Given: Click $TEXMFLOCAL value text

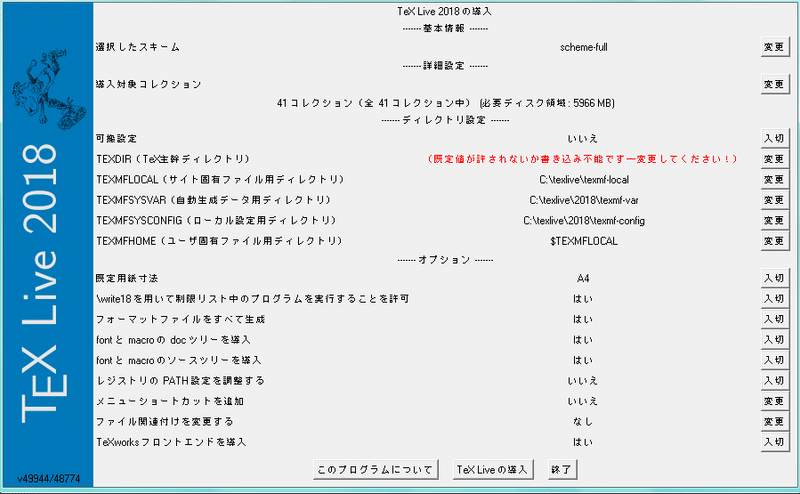Looking at the screenshot, I should tap(584, 241).
